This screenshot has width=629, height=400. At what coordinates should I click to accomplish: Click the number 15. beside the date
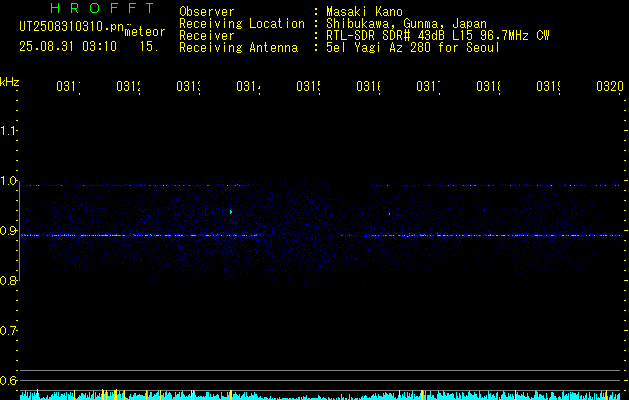pos(149,47)
